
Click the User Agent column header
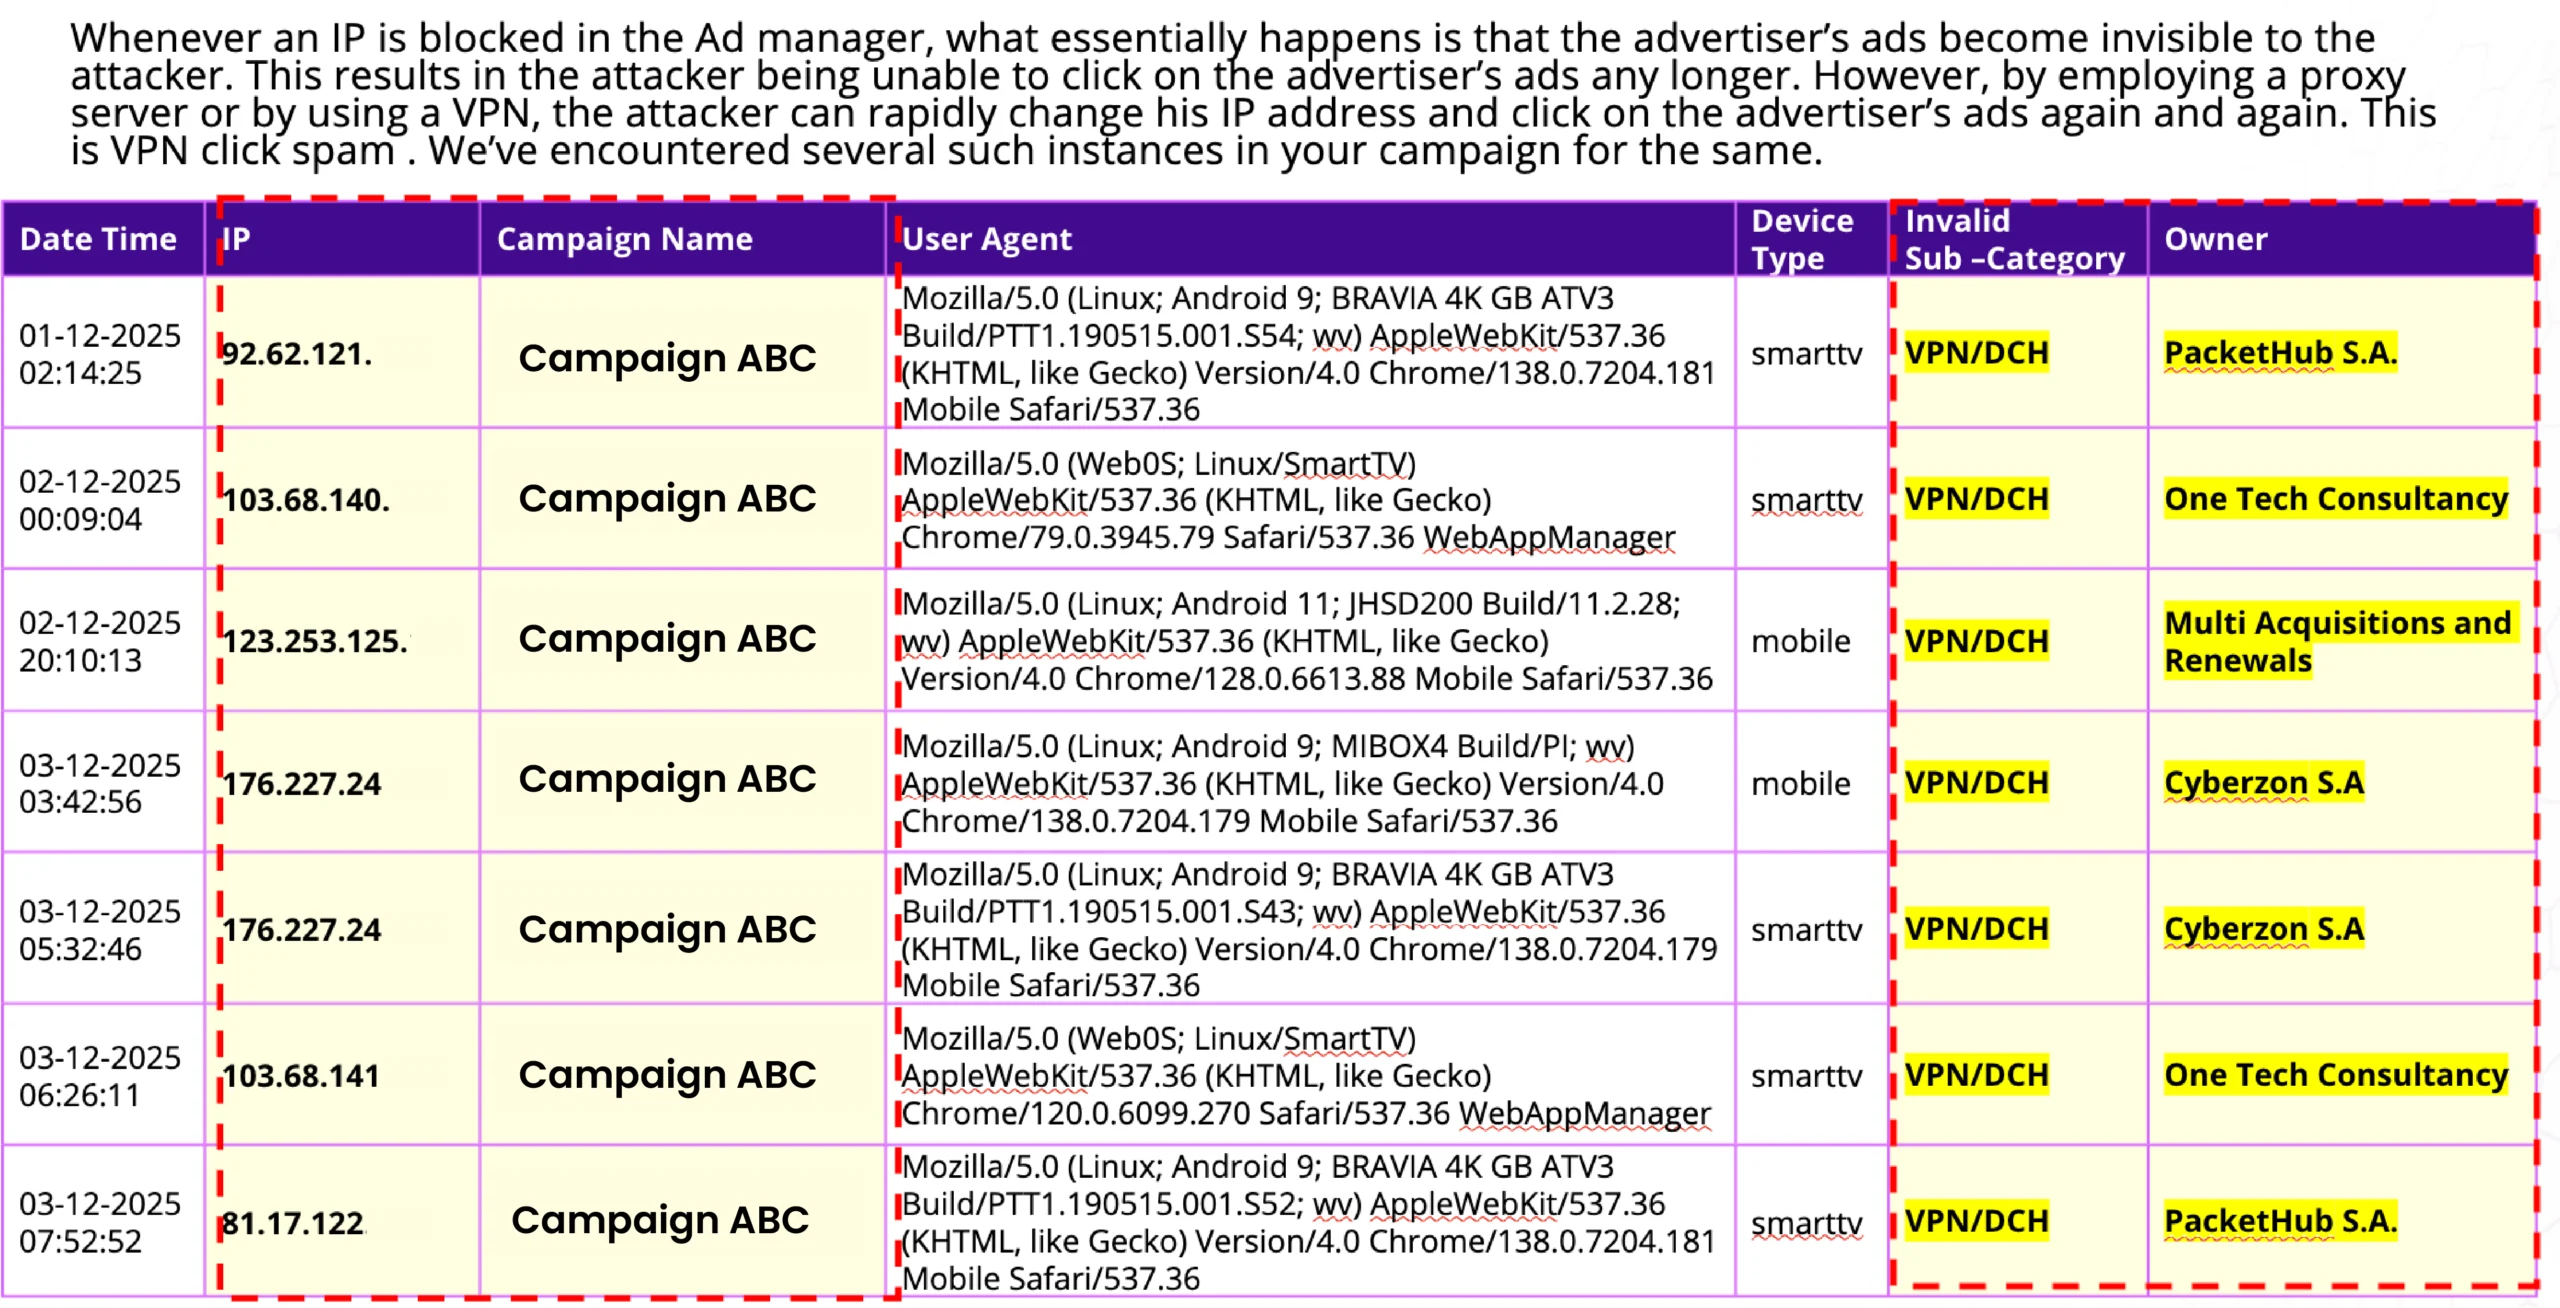986,239
